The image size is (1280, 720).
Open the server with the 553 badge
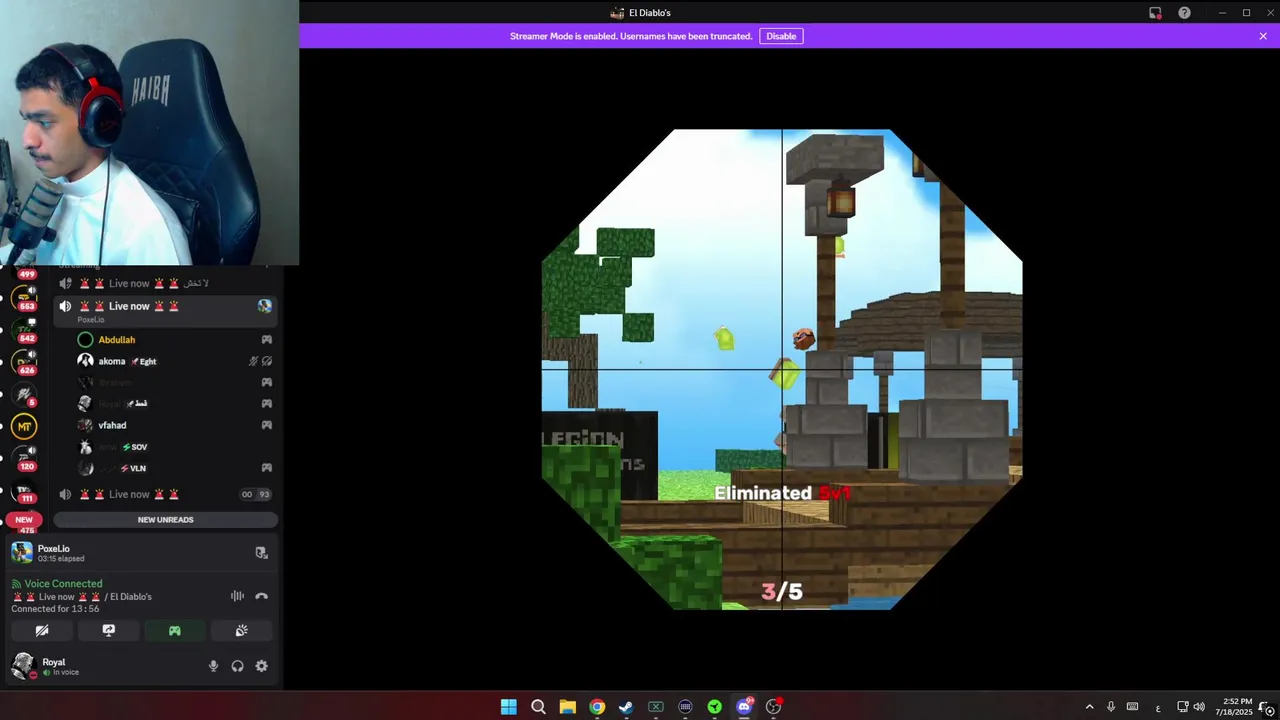click(24, 296)
